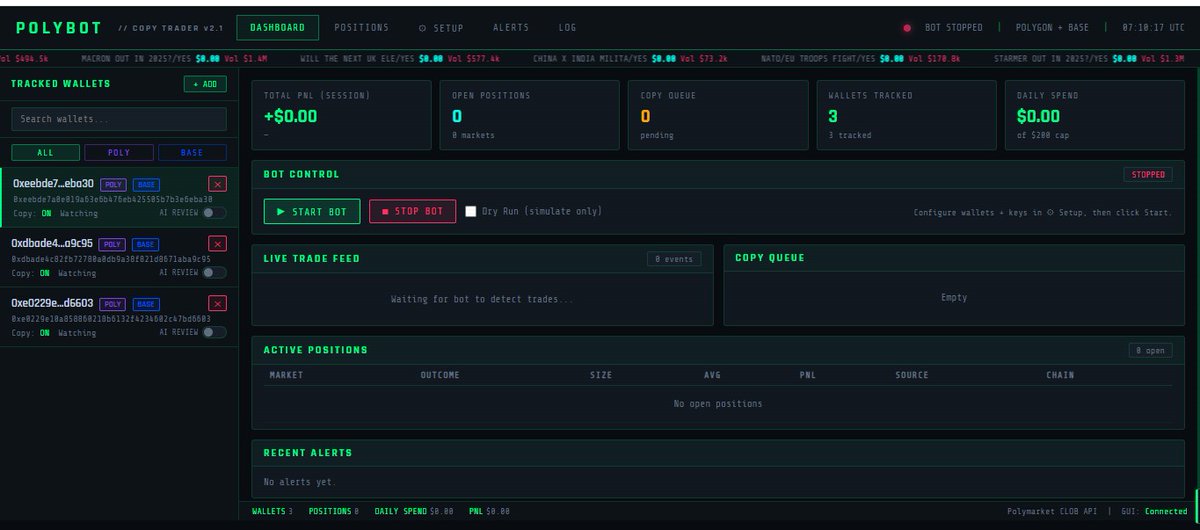This screenshot has height=530, width=1200.
Task: Click the 0 events badge in Live Trade Feed
Action: click(674, 259)
